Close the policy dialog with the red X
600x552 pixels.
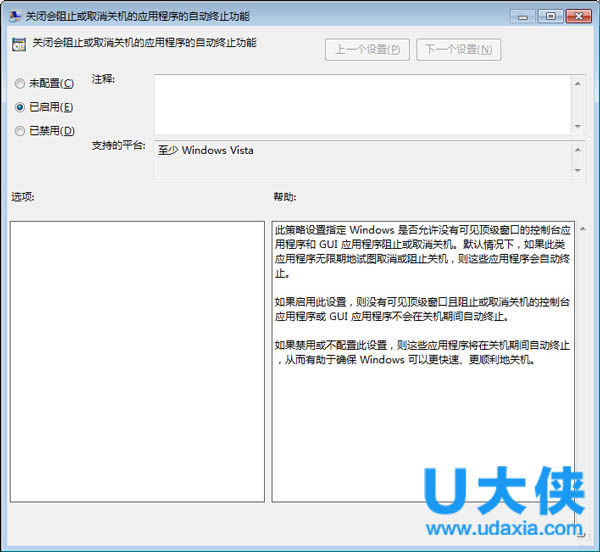[x=579, y=16]
